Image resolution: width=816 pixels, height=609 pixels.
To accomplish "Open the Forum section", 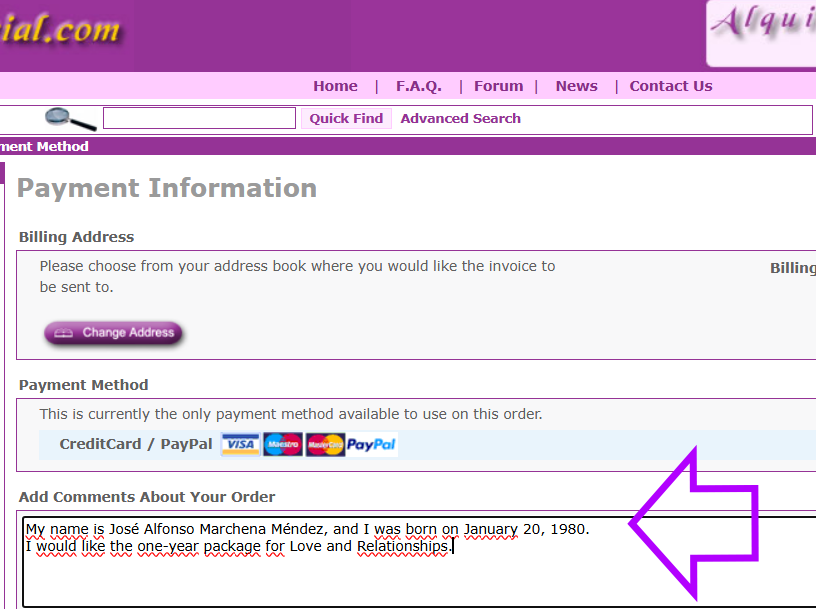I will pos(498,86).
